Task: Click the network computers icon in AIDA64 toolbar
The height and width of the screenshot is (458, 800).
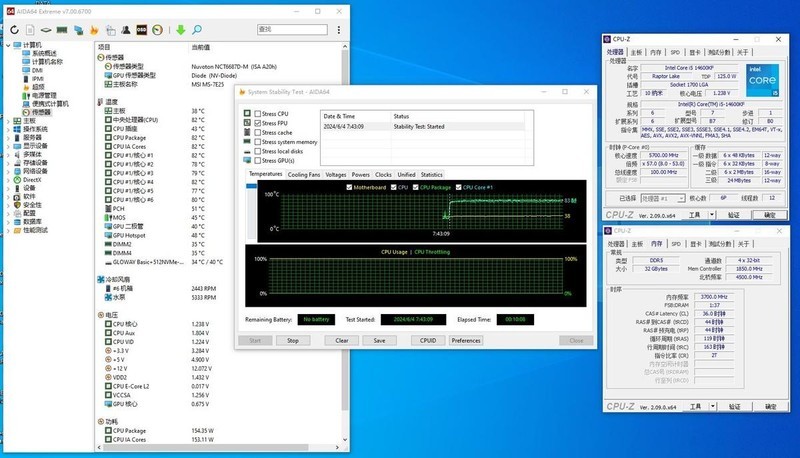Action: click(x=79, y=30)
